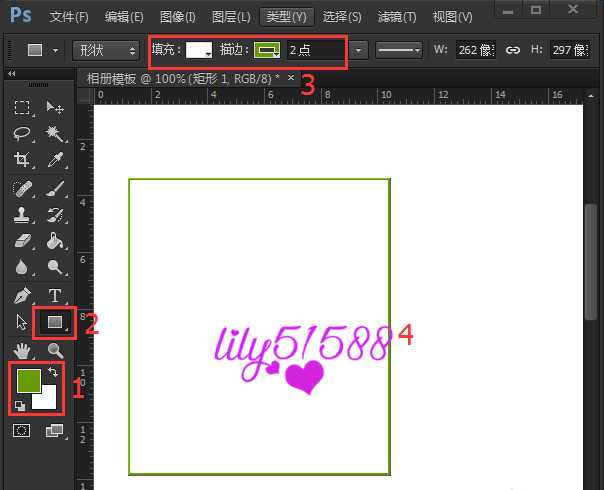
Task: Toggle Quick Mask mode
Action: pyautogui.click(x=22, y=431)
